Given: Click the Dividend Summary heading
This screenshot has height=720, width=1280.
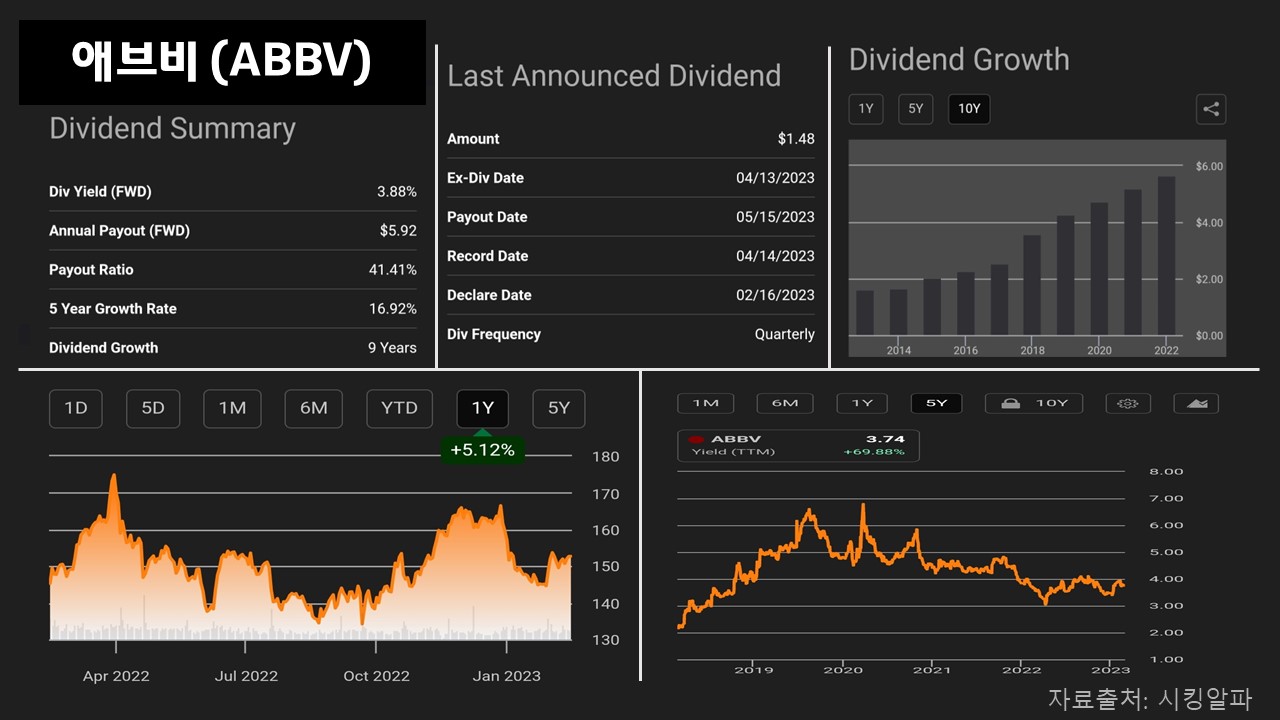Looking at the screenshot, I should (172, 128).
